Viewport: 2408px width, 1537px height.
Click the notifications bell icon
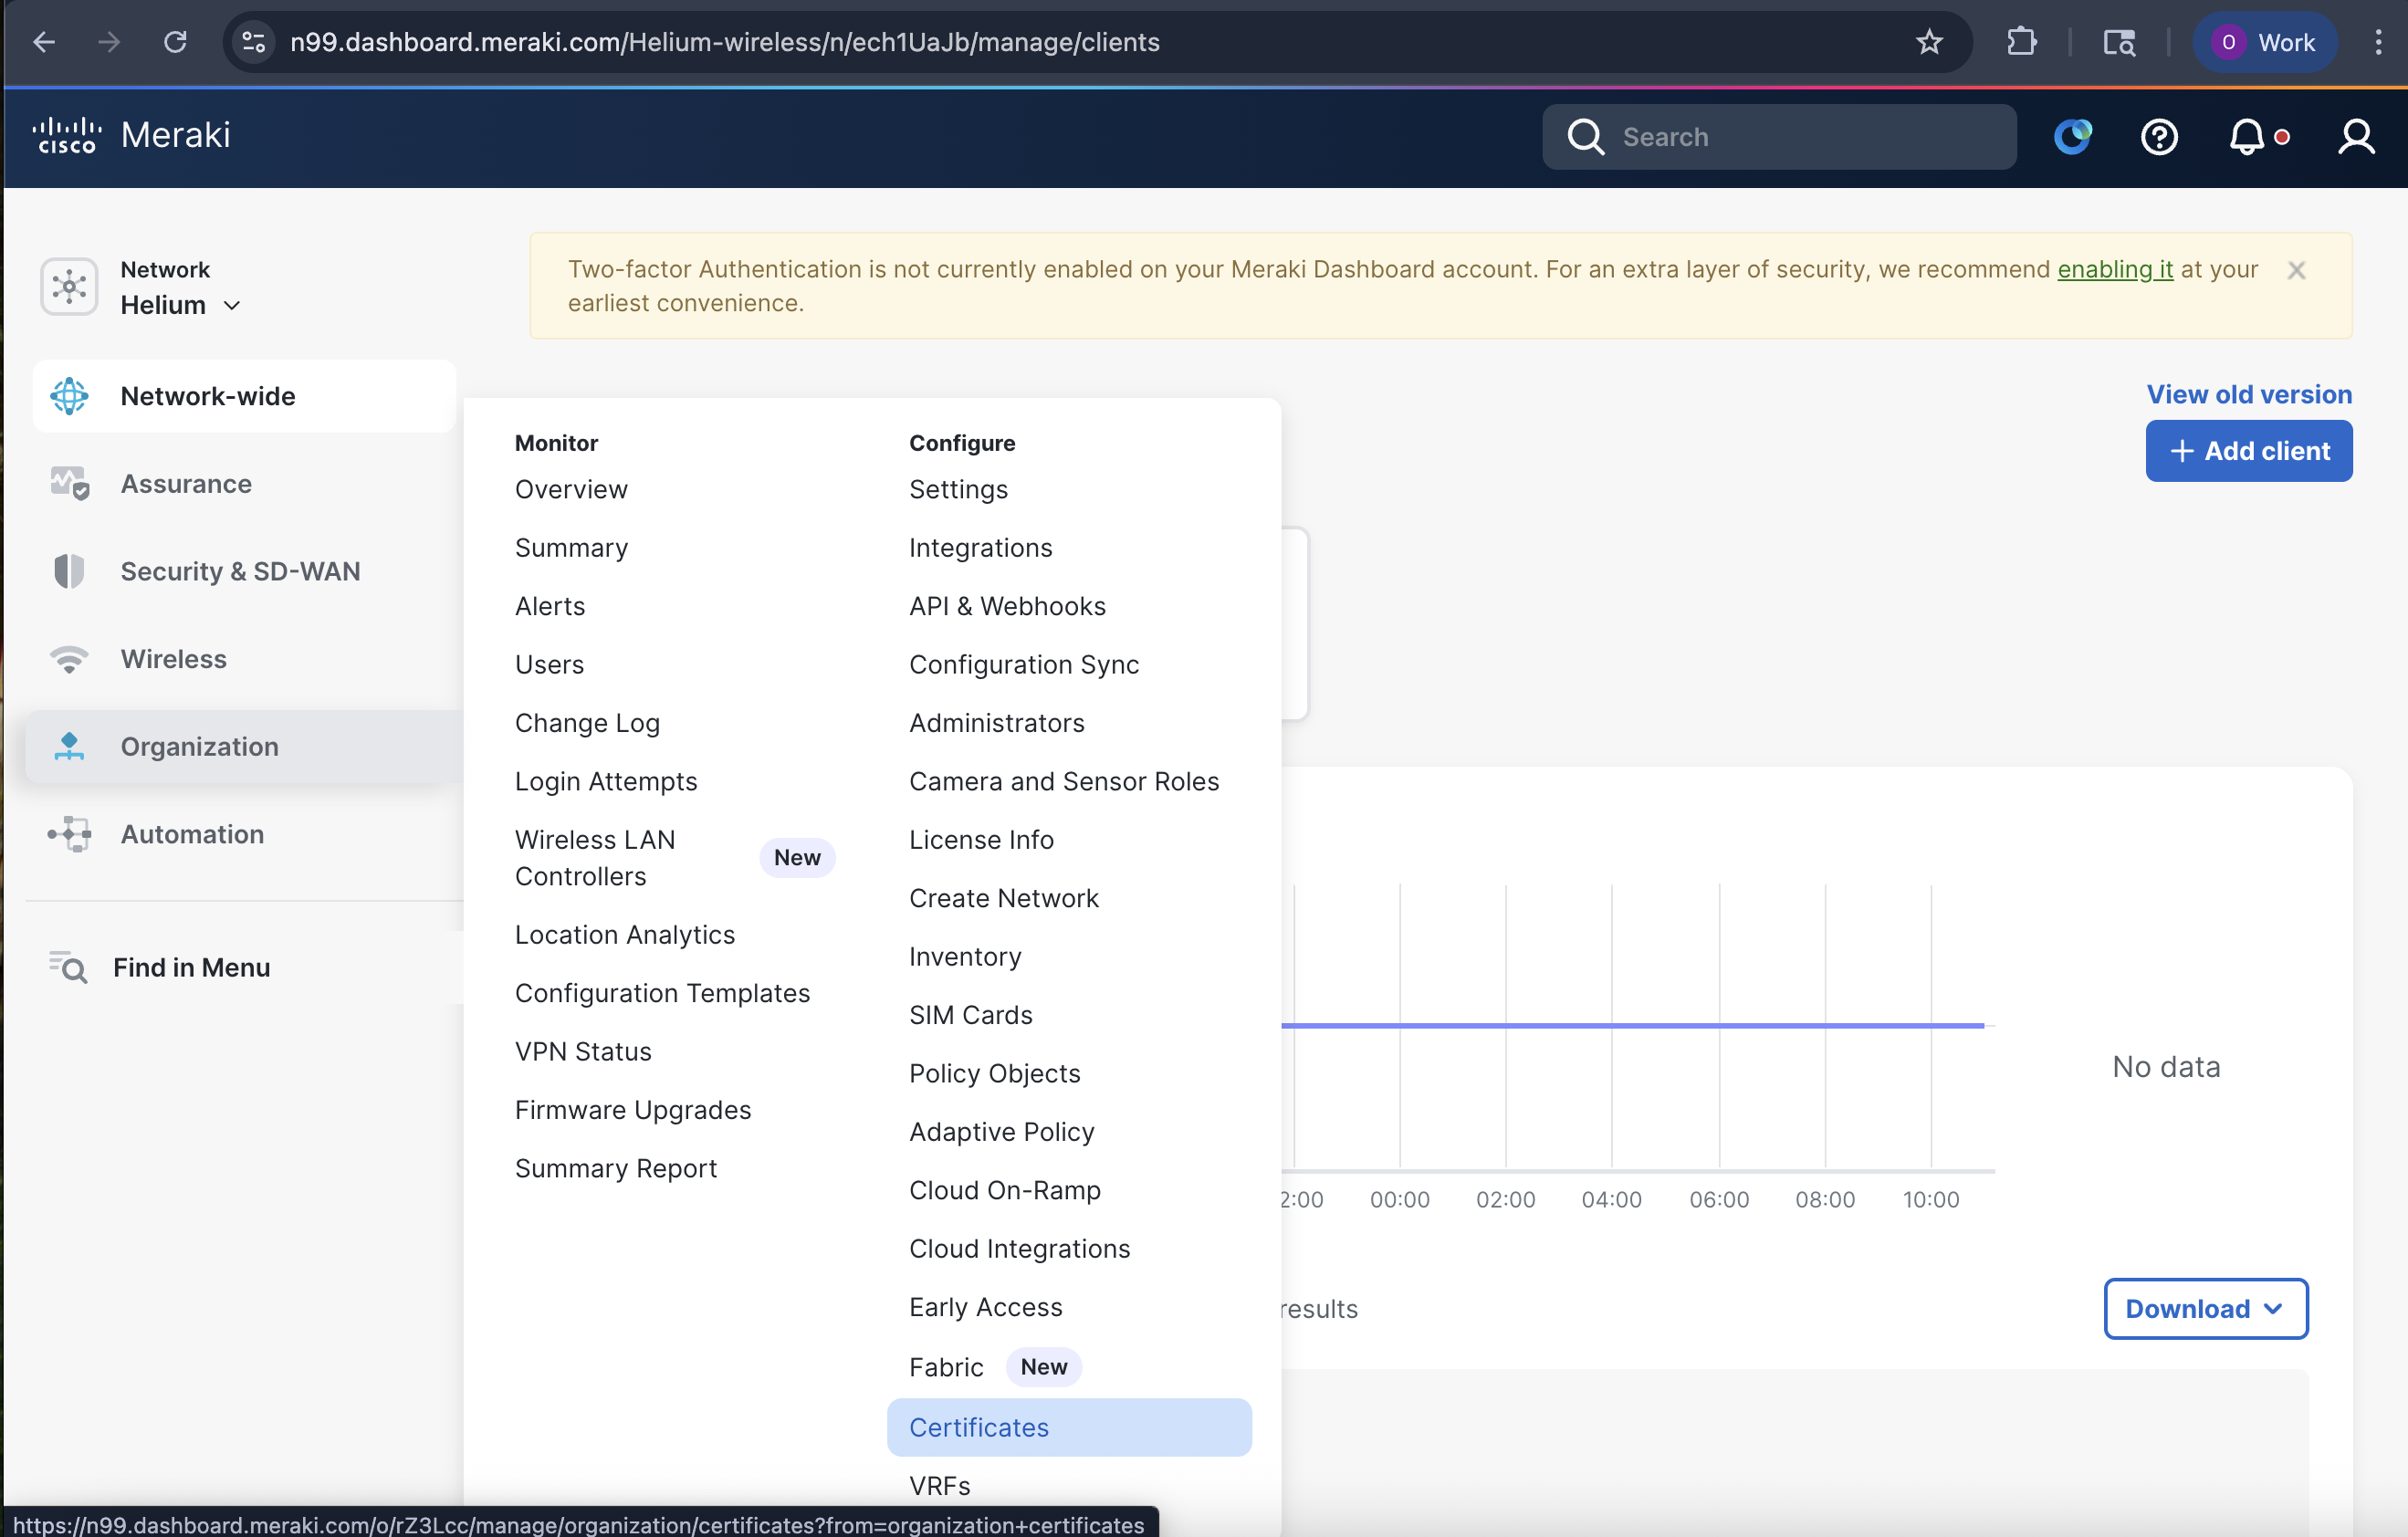(2246, 137)
